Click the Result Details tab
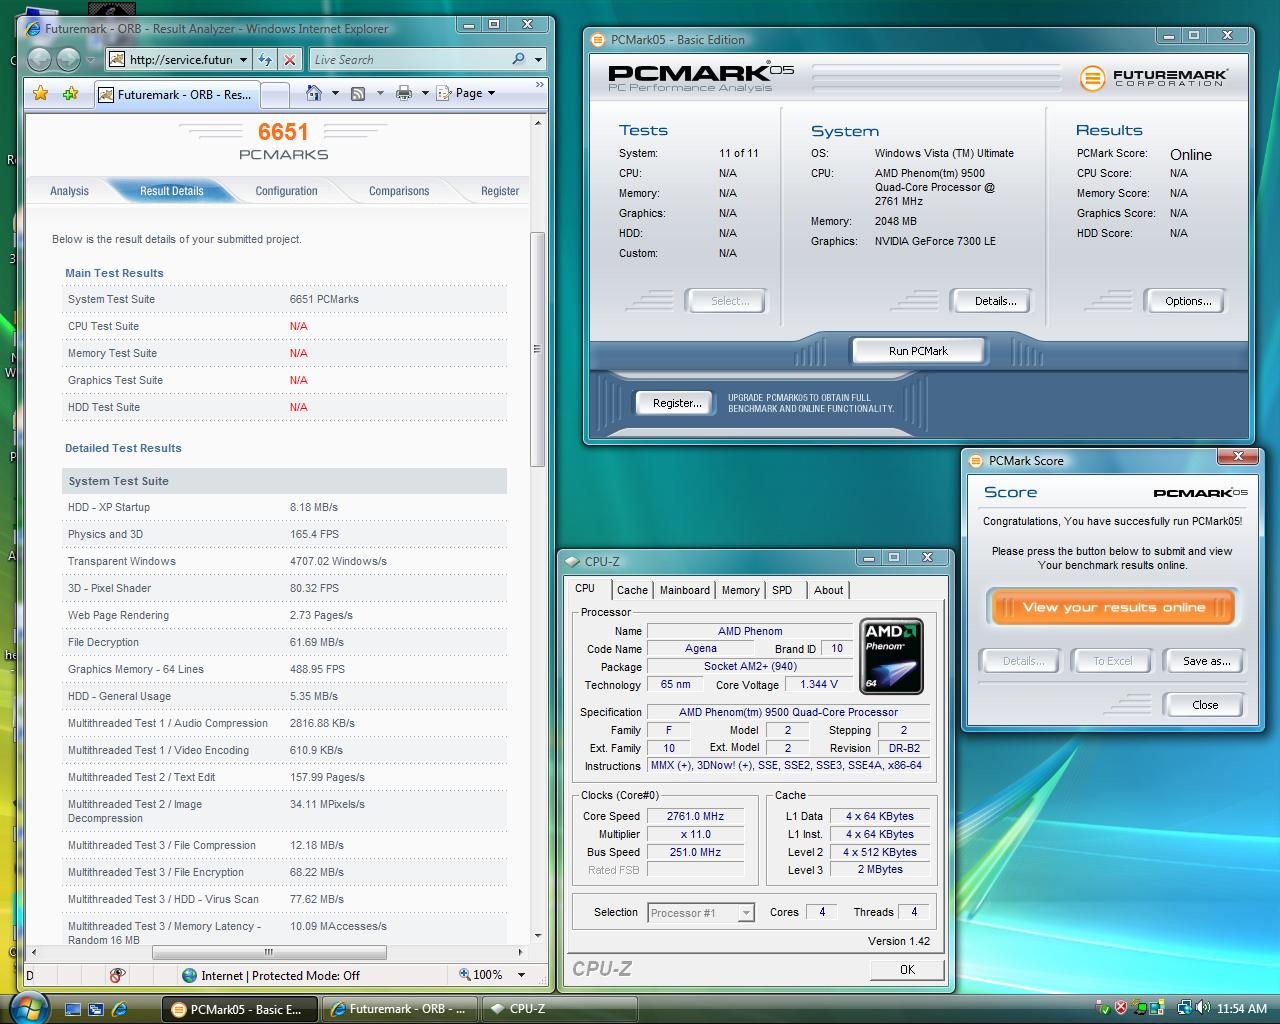This screenshot has width=1280, height=1024. click(171, 191)
